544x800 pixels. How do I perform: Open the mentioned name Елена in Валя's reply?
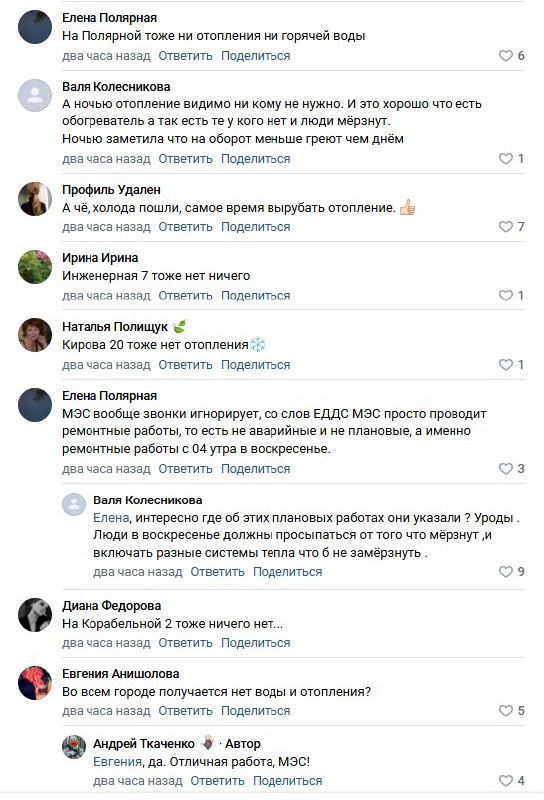pyautogui.click(x=111, y=517)
